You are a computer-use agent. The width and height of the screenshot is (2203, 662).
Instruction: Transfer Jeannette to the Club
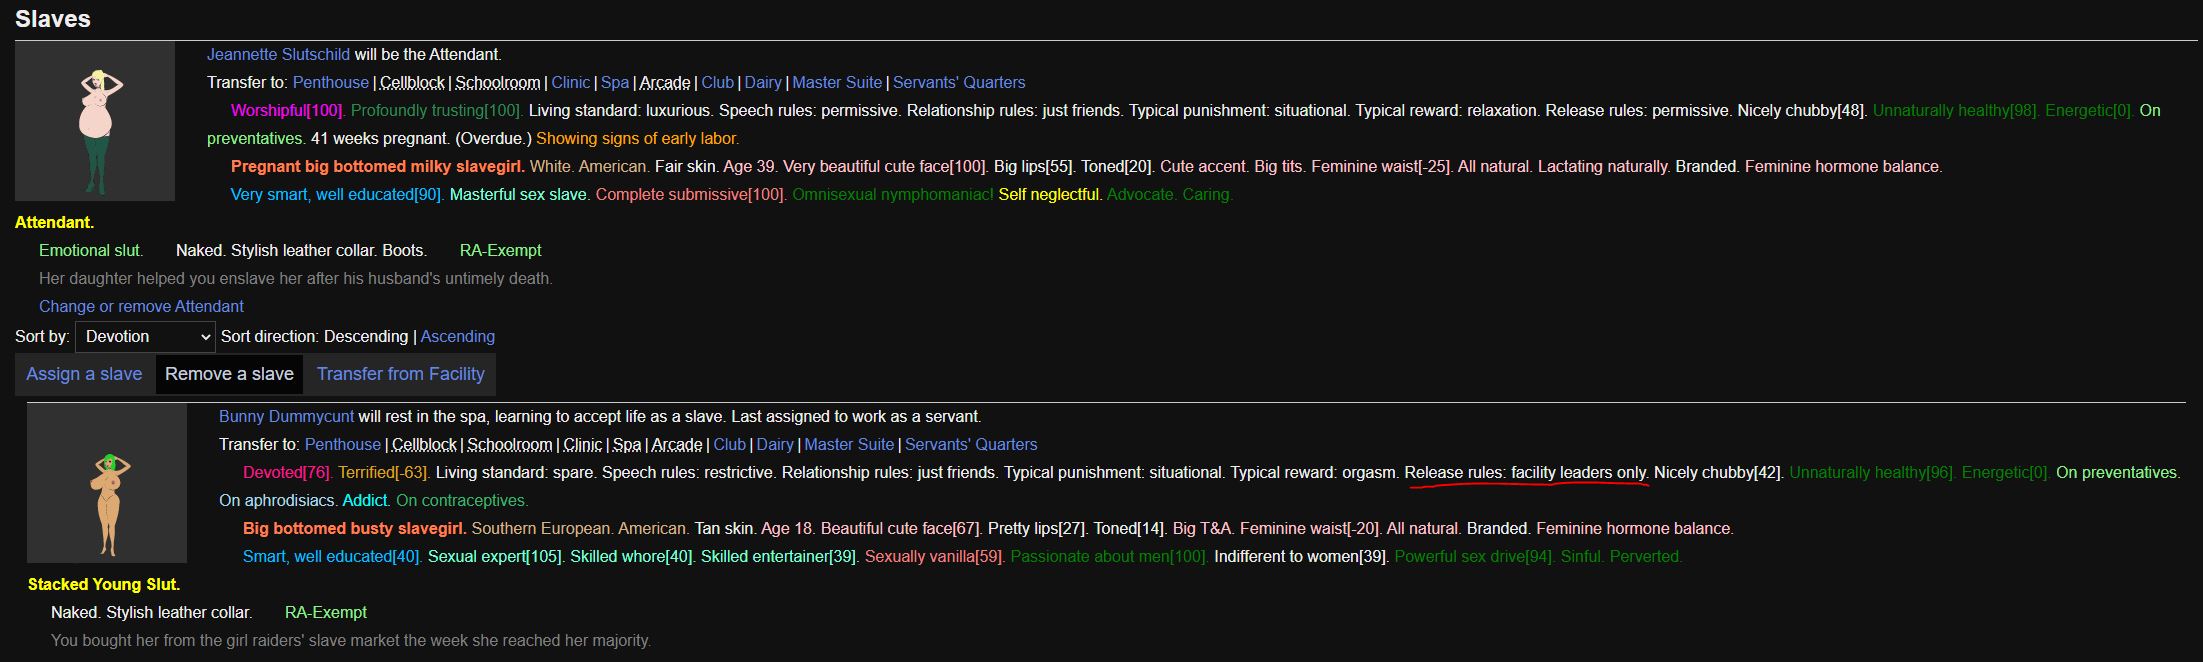pyautogui.click(x=717, y=83)
